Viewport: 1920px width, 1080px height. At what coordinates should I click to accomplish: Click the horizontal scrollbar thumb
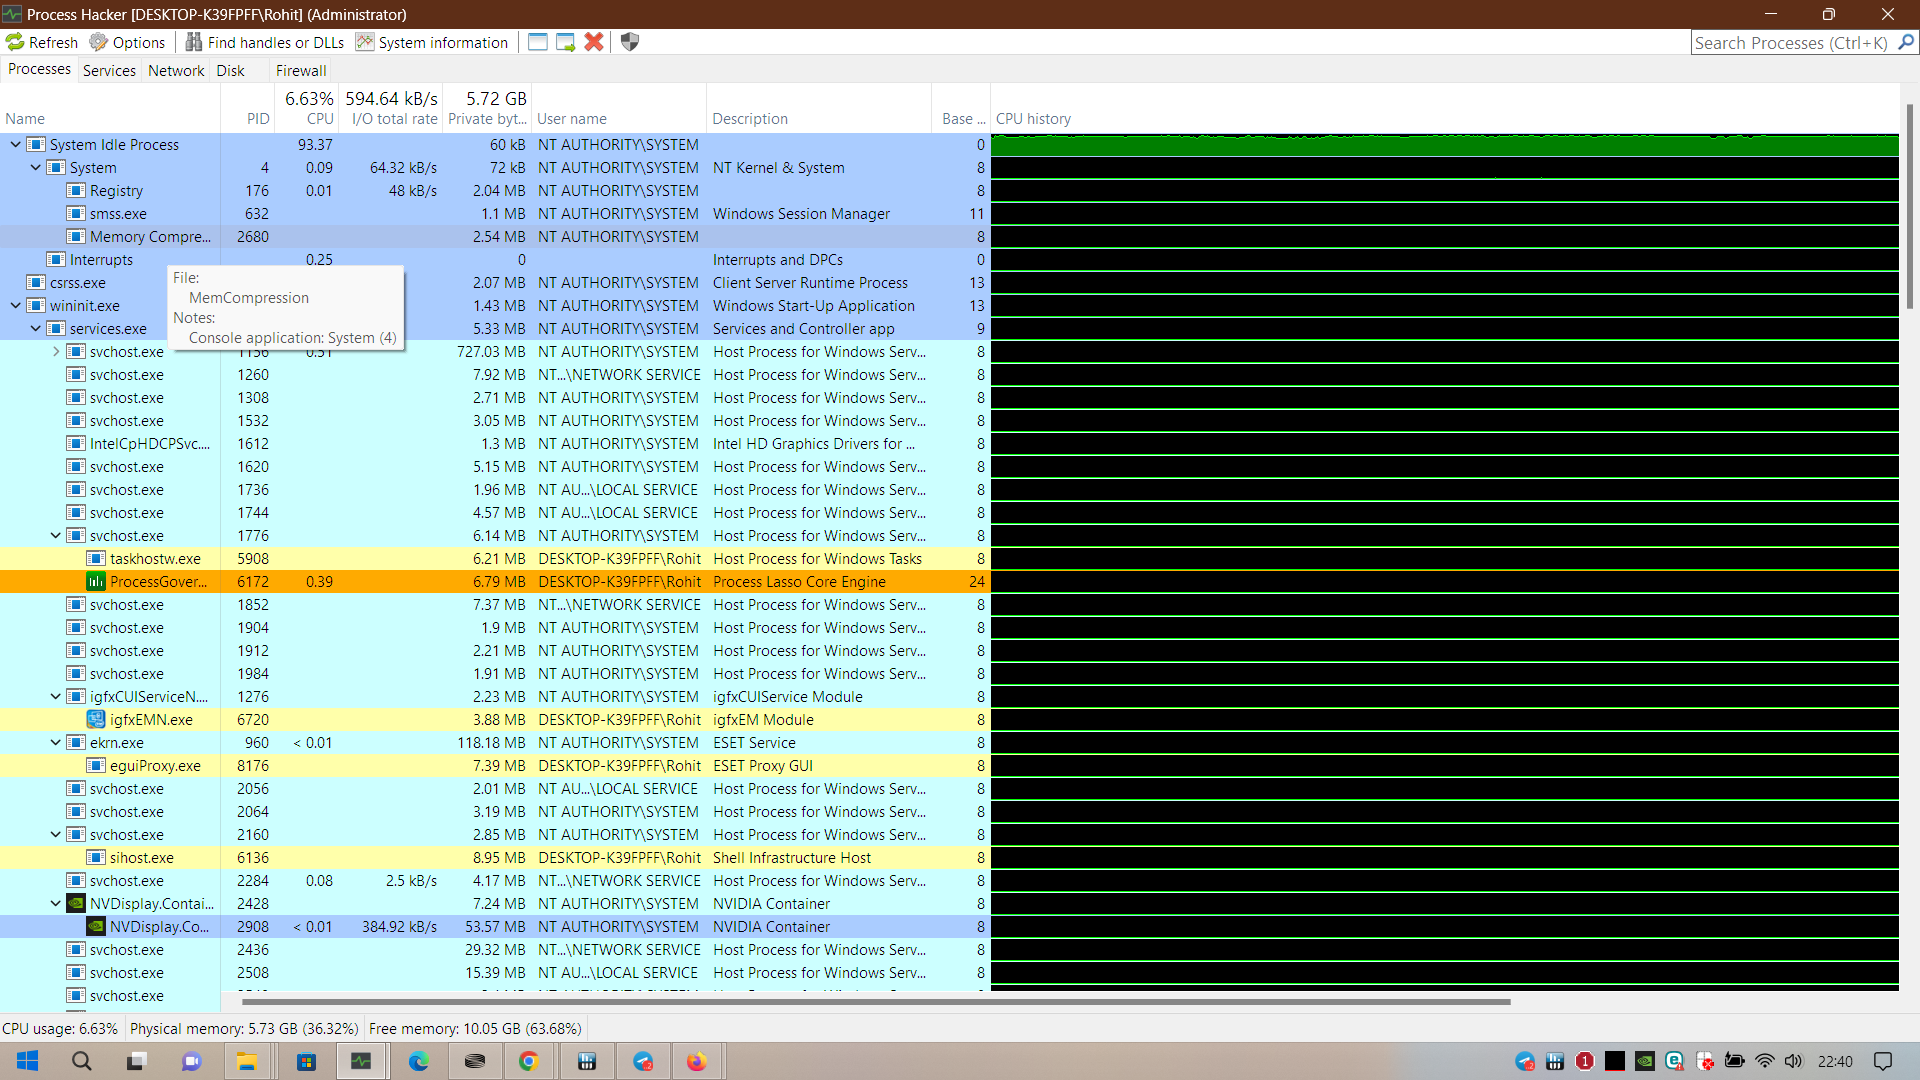coord(876,1001)
